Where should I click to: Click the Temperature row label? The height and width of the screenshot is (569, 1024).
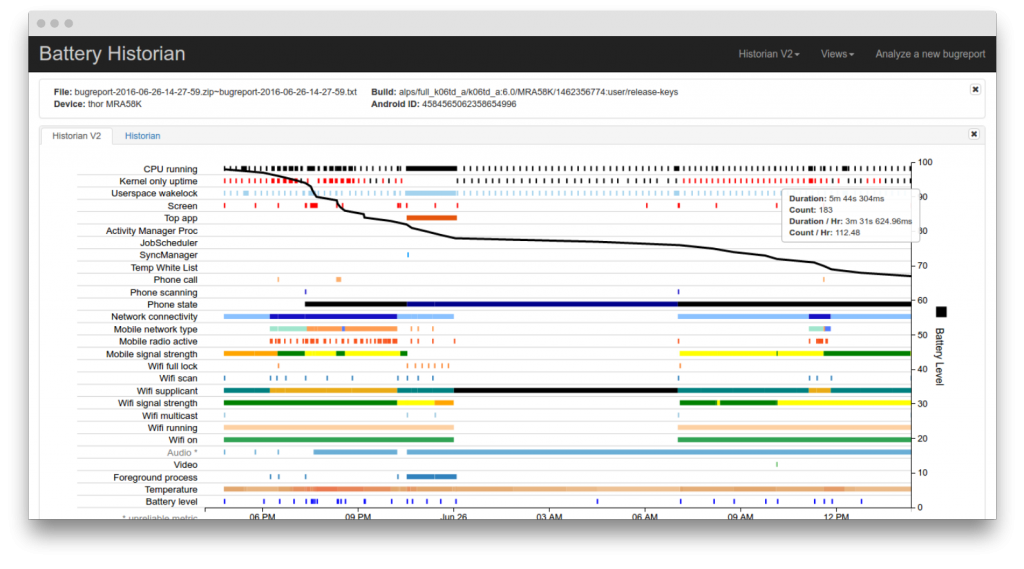tap(170, 489)
